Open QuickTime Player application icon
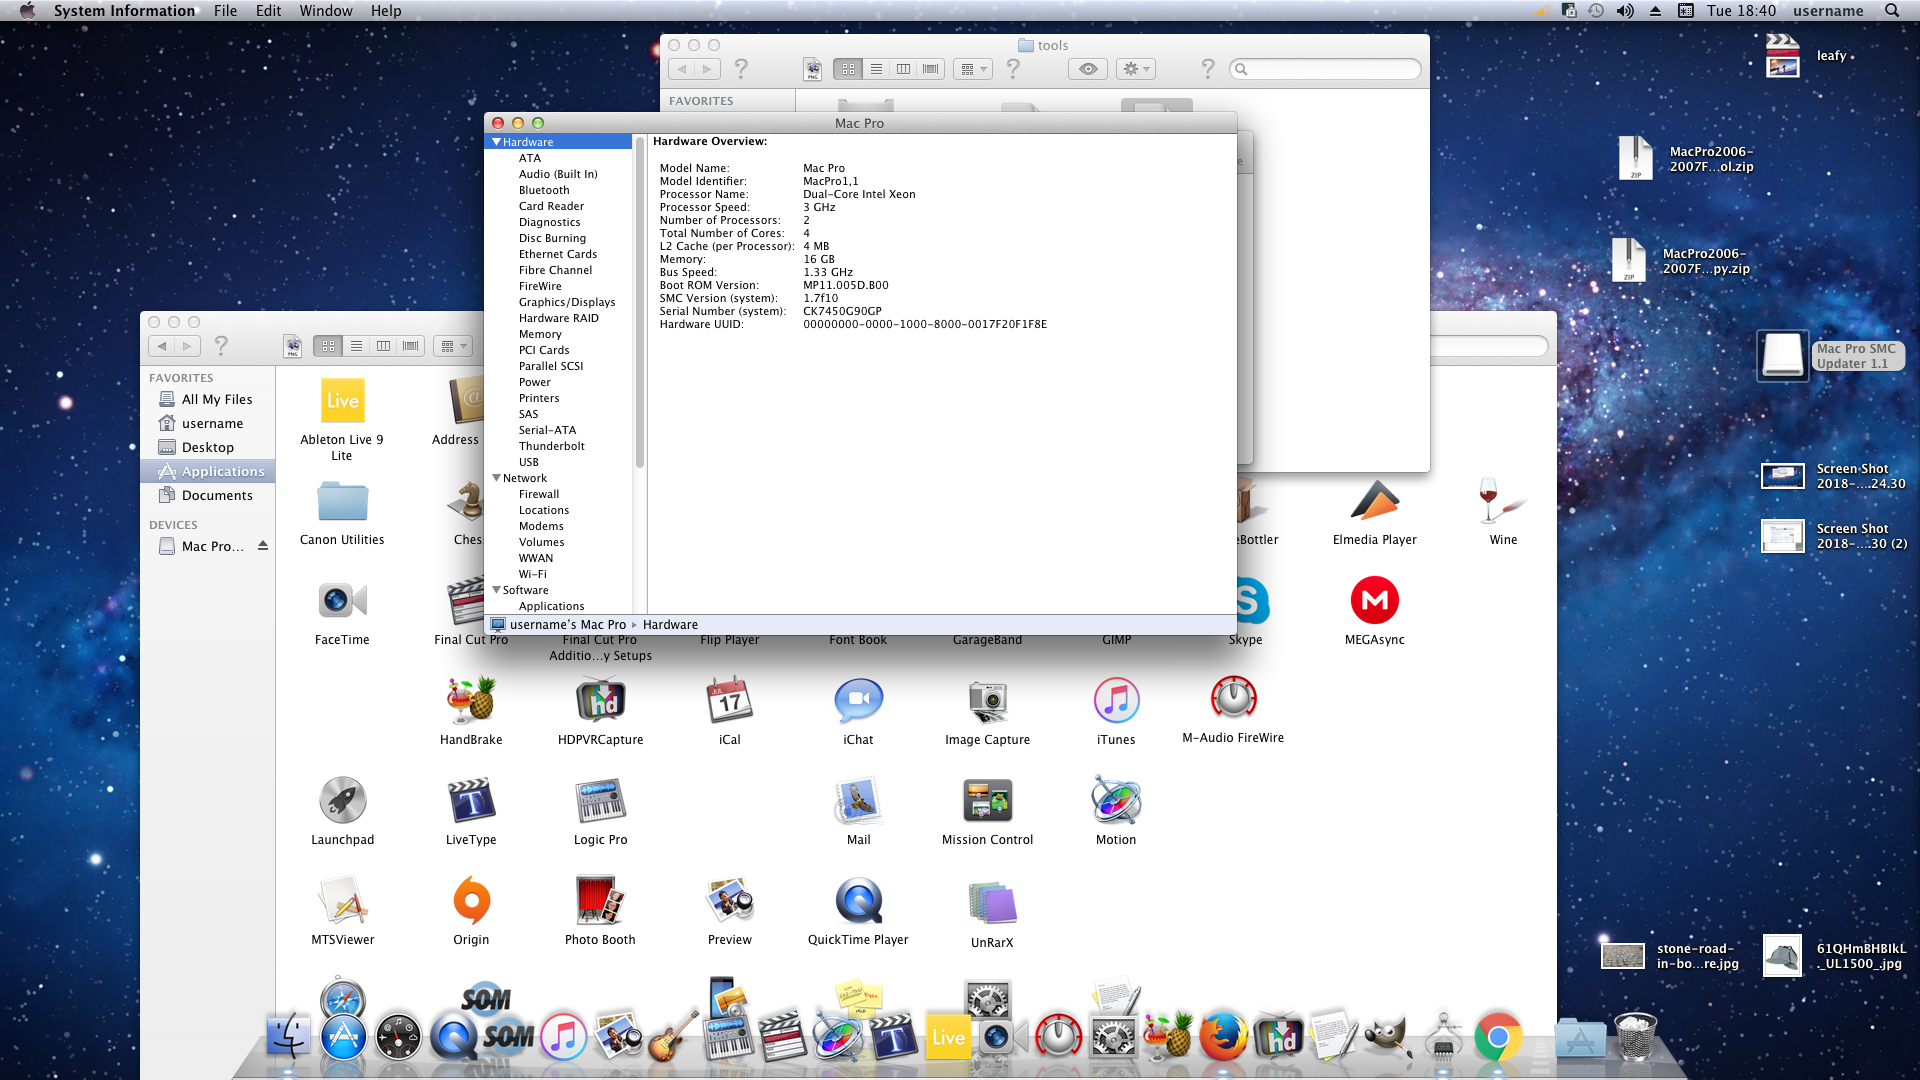 858,900
